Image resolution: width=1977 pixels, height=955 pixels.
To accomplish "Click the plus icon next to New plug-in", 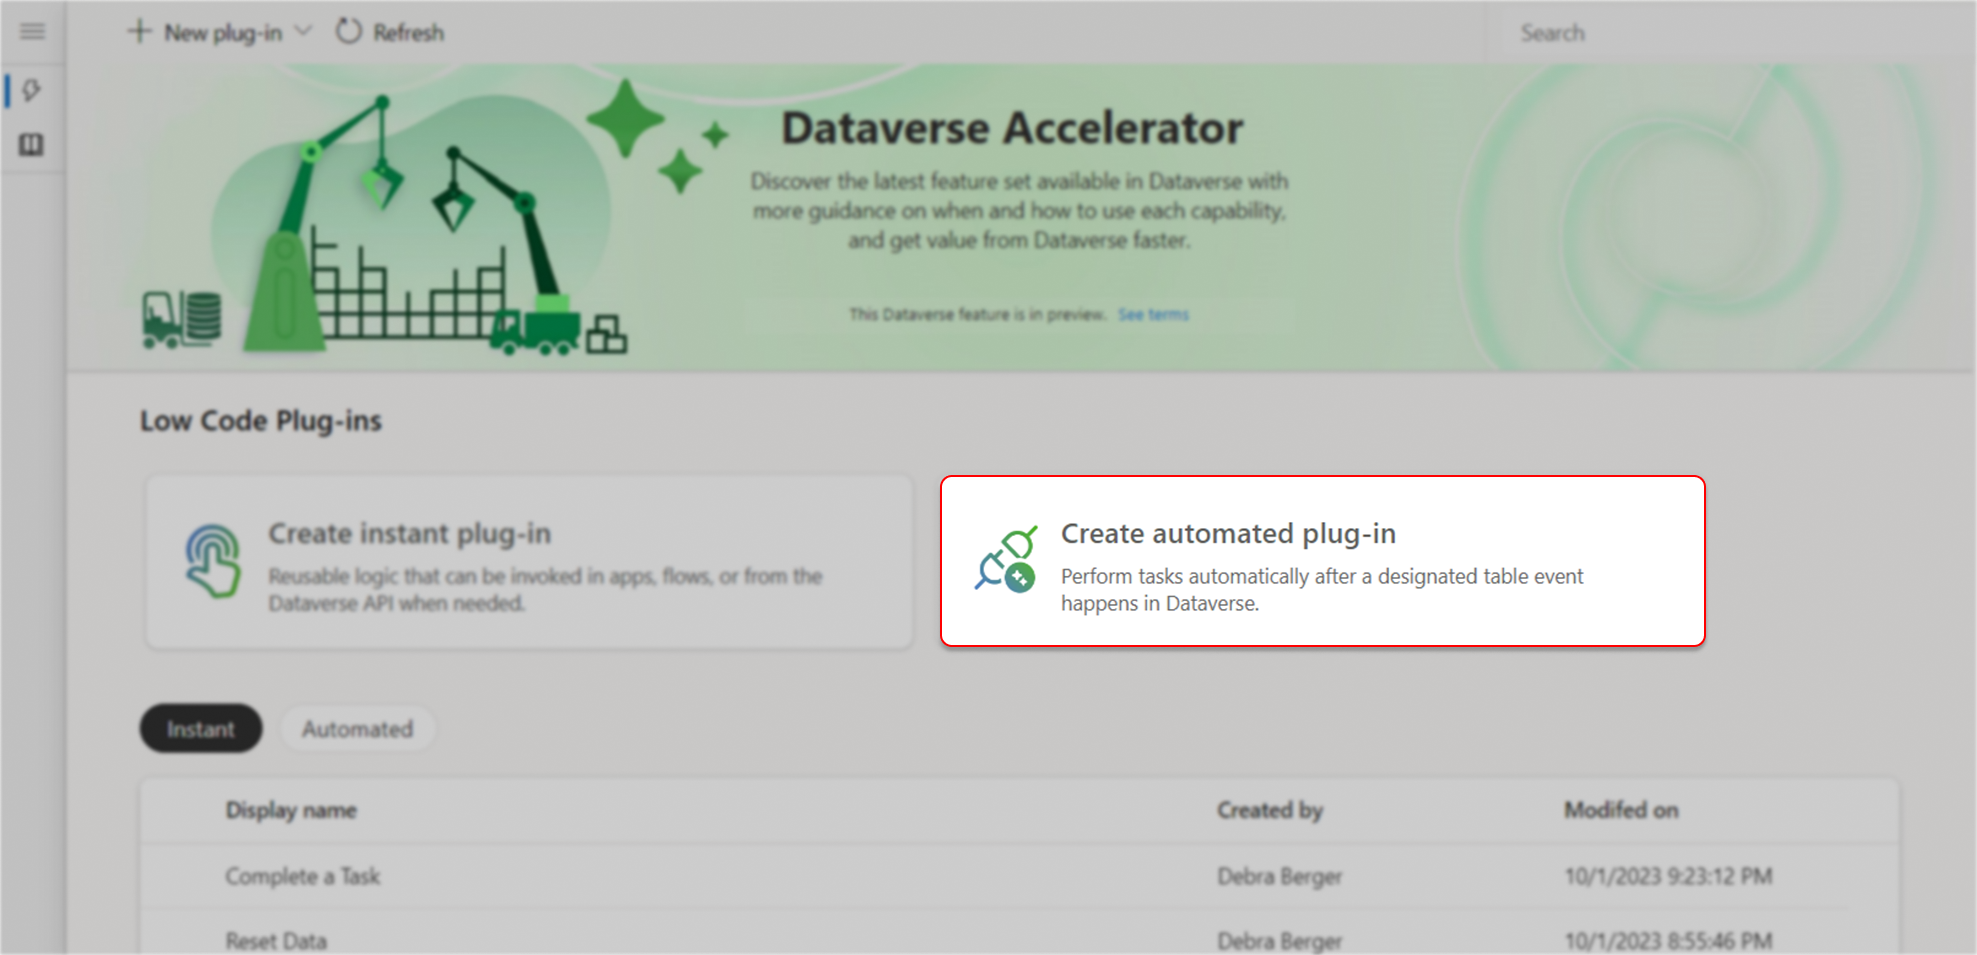I will click(x=139, y=31).
